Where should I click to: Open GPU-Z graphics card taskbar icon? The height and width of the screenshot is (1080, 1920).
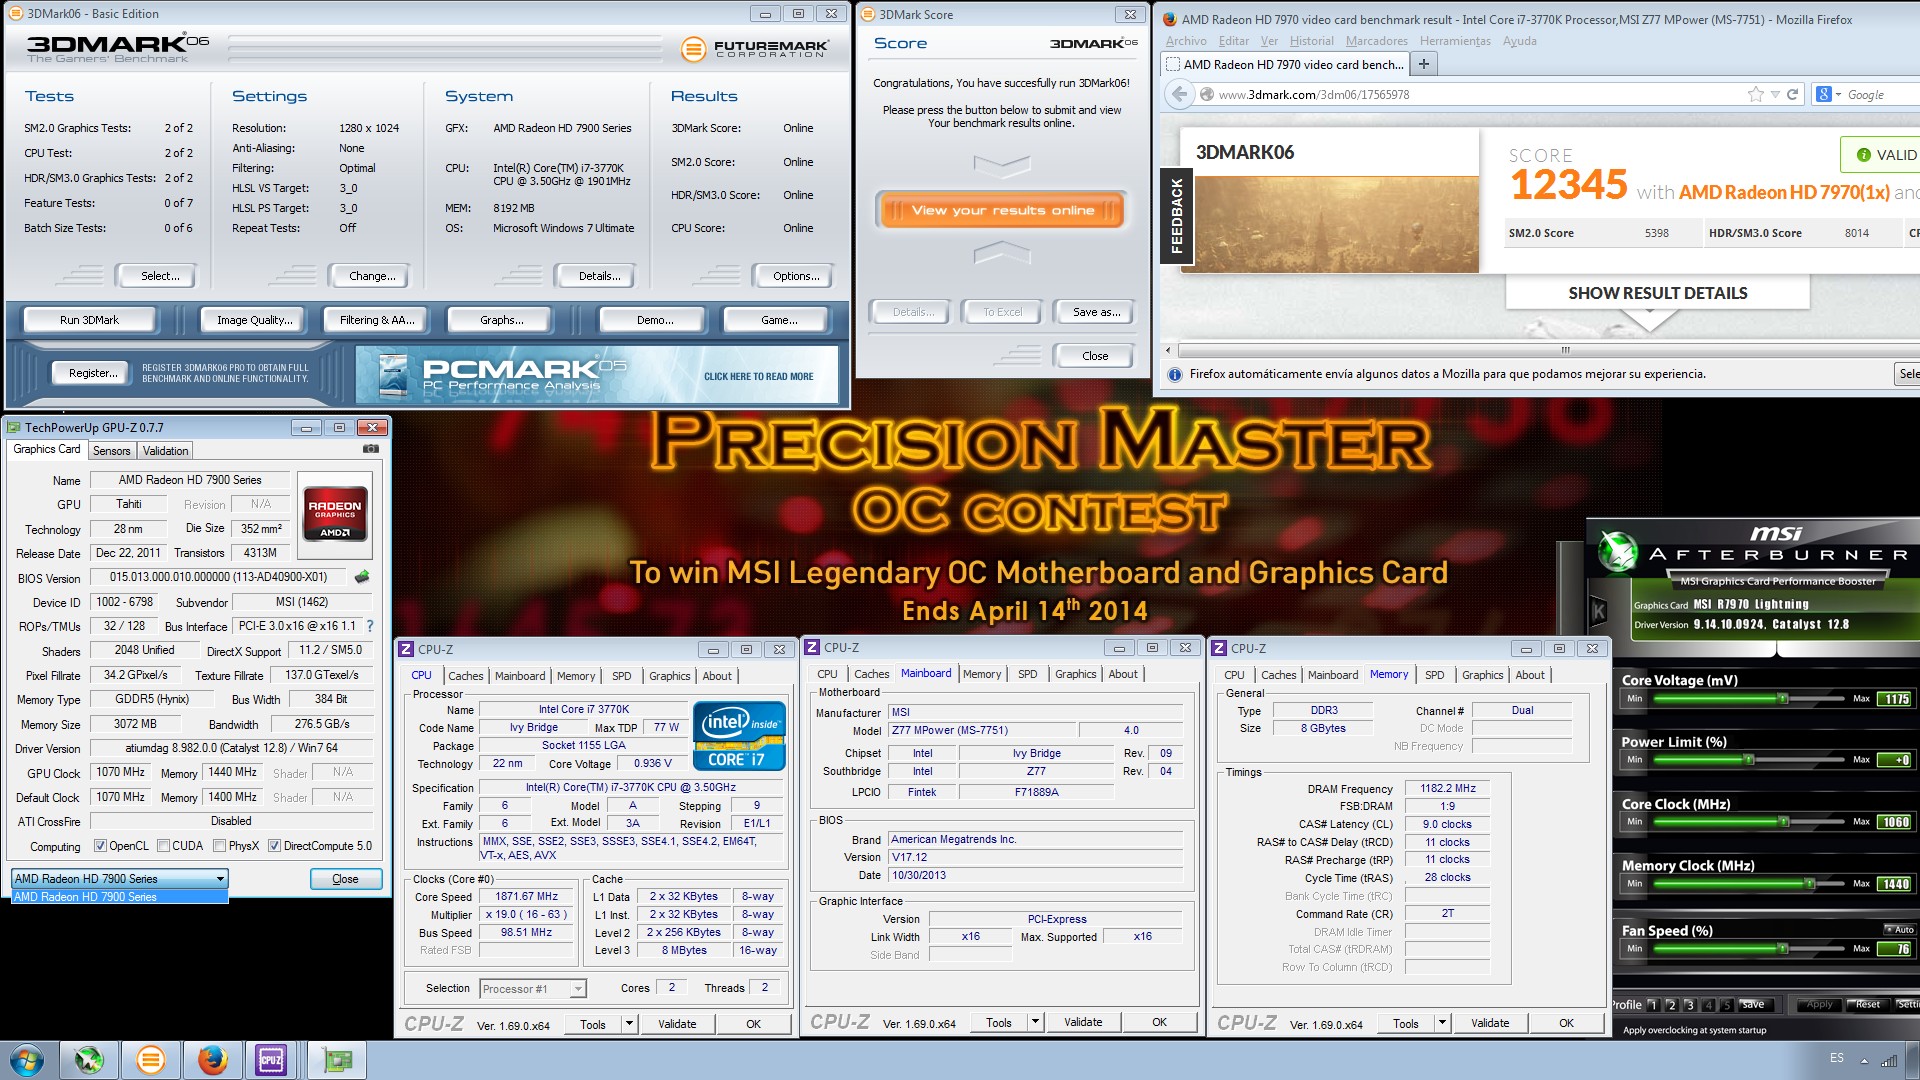pyautogui.click(x=337, y=1060)
